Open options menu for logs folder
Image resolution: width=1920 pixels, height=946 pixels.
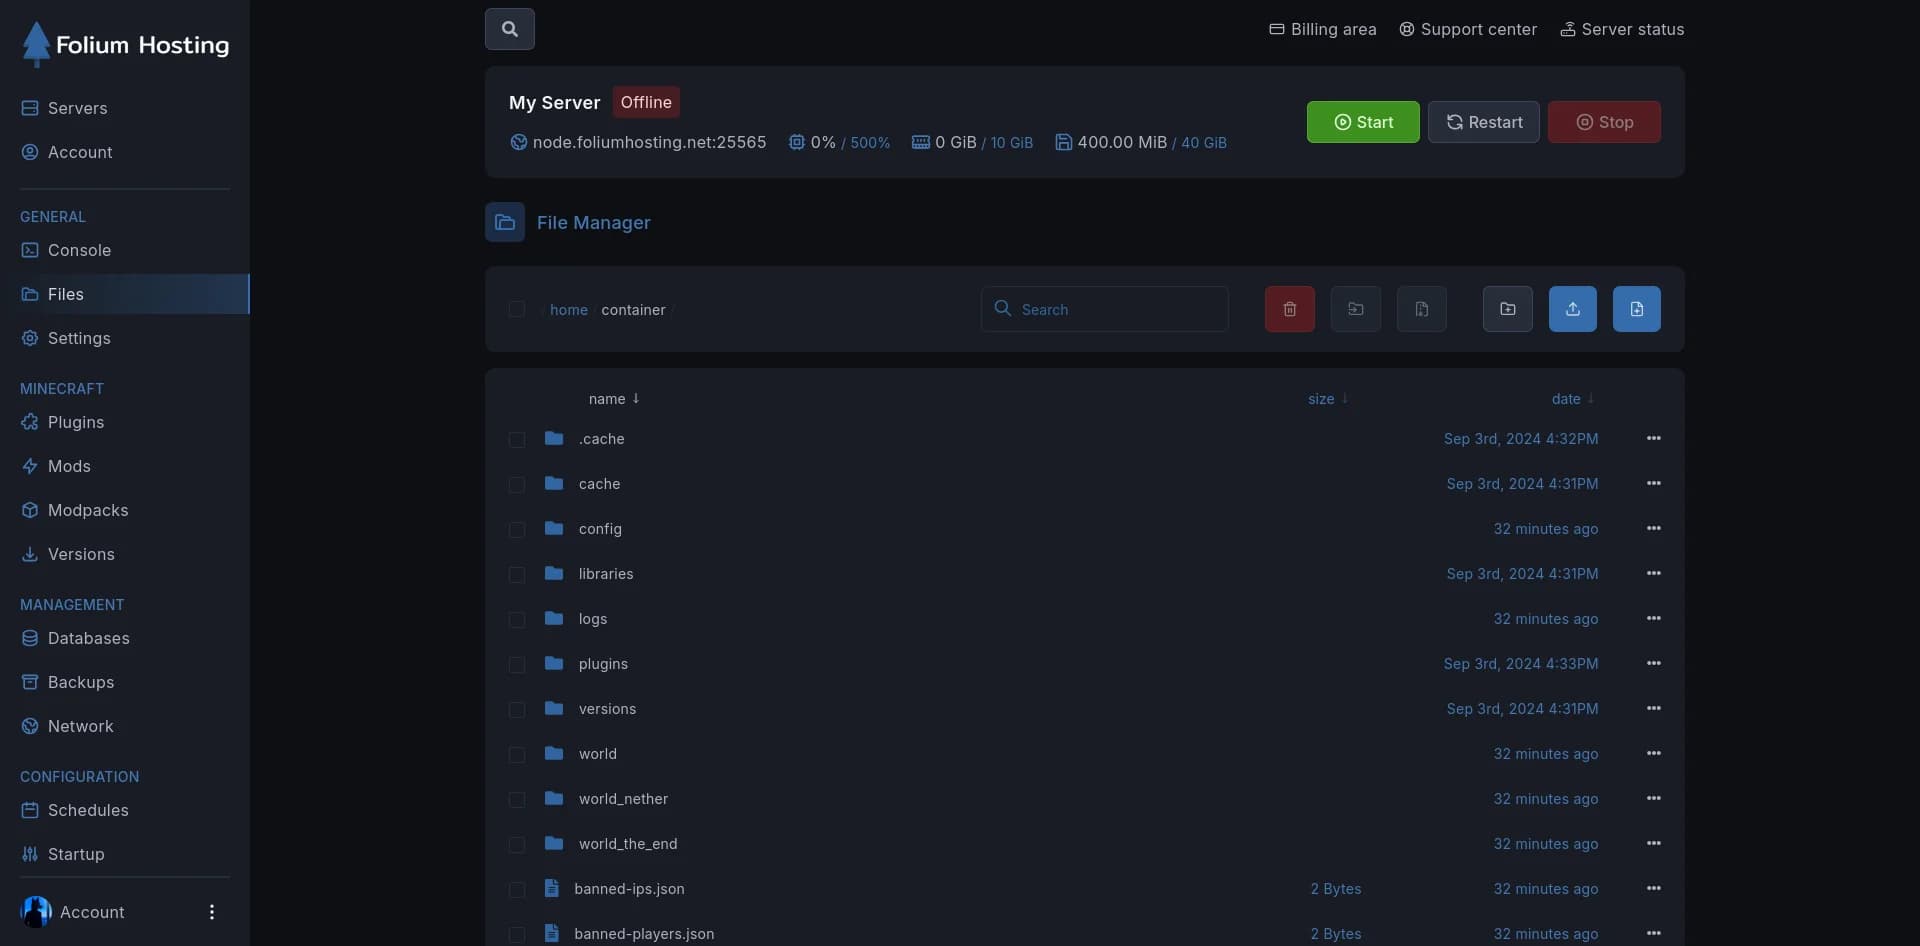[1653, 618]
